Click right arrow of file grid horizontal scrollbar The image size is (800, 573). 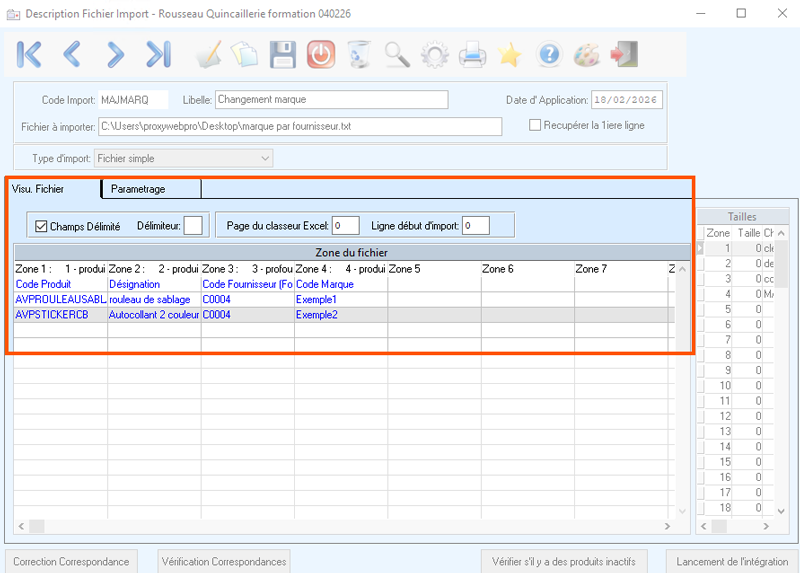pyautogui.click(x=667, y=526)
